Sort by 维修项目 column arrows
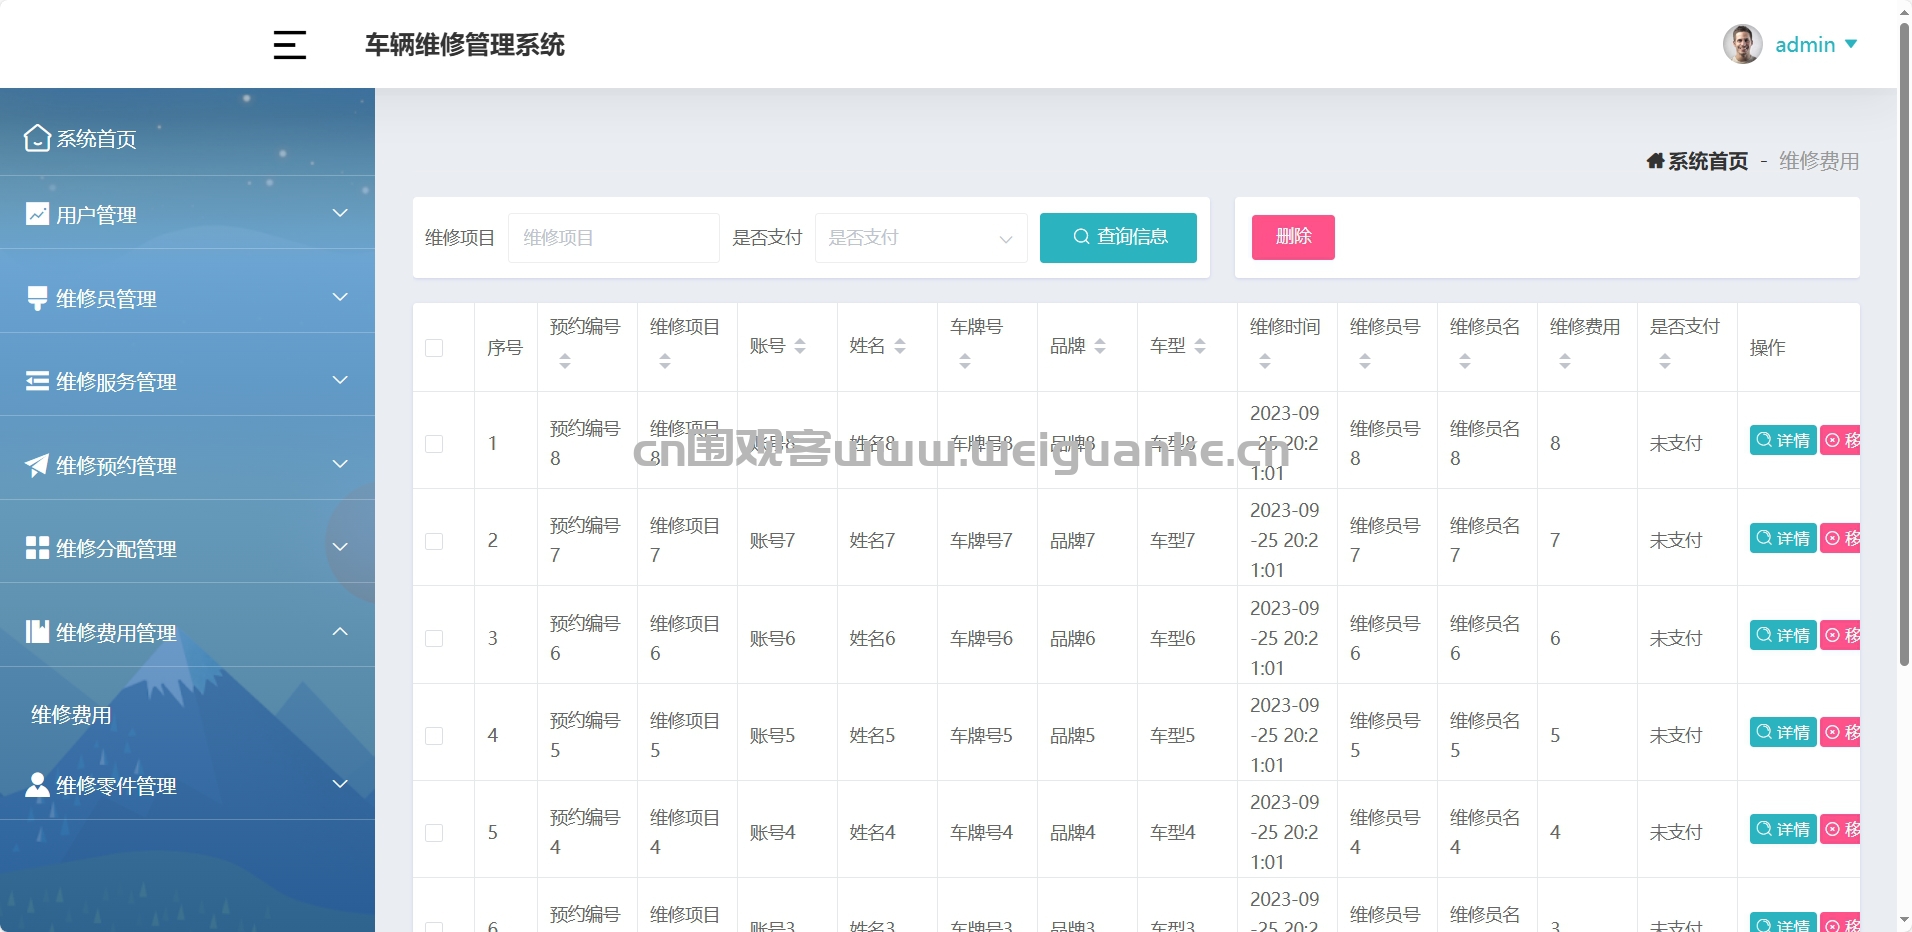1912x932 pixels. click(x=665, y=361)
